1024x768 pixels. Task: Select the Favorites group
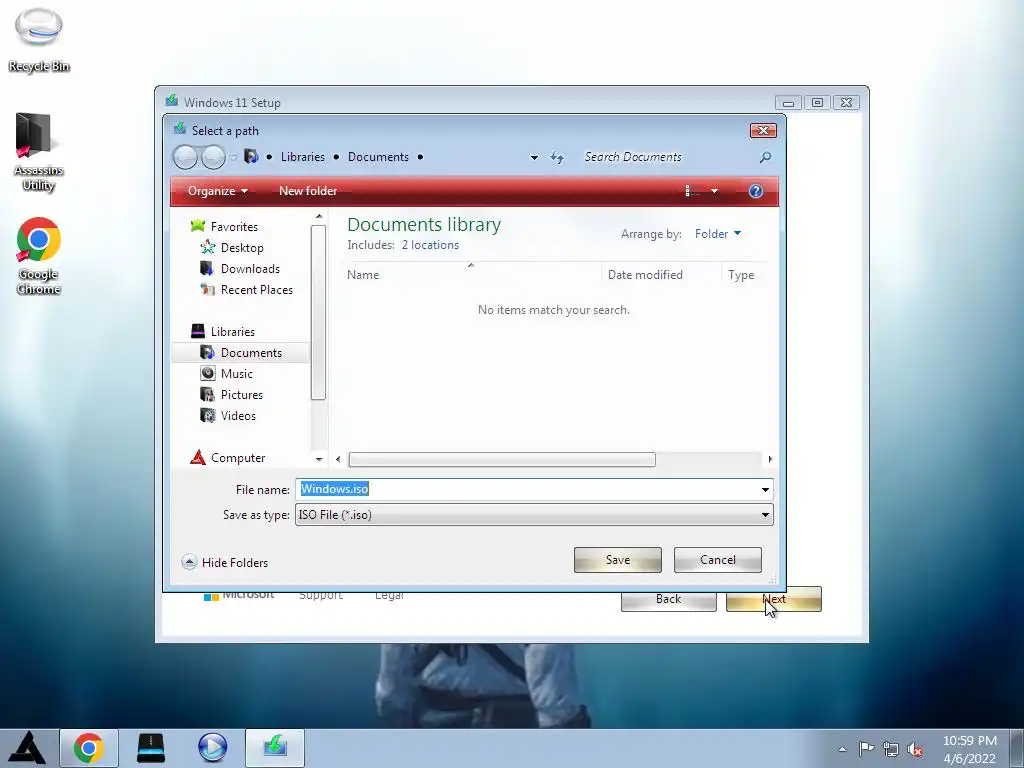[x=234, y=227]
